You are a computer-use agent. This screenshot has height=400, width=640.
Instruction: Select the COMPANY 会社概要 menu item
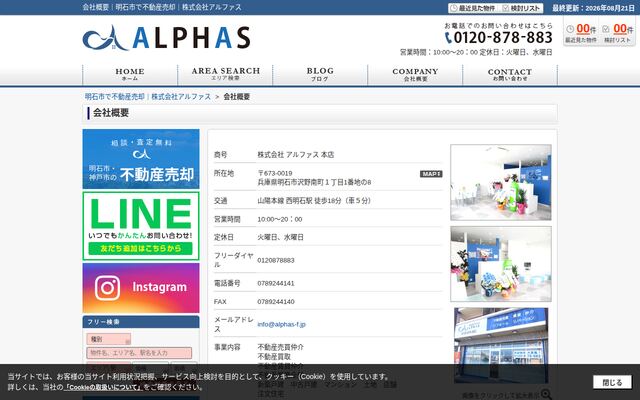(415, 74)
